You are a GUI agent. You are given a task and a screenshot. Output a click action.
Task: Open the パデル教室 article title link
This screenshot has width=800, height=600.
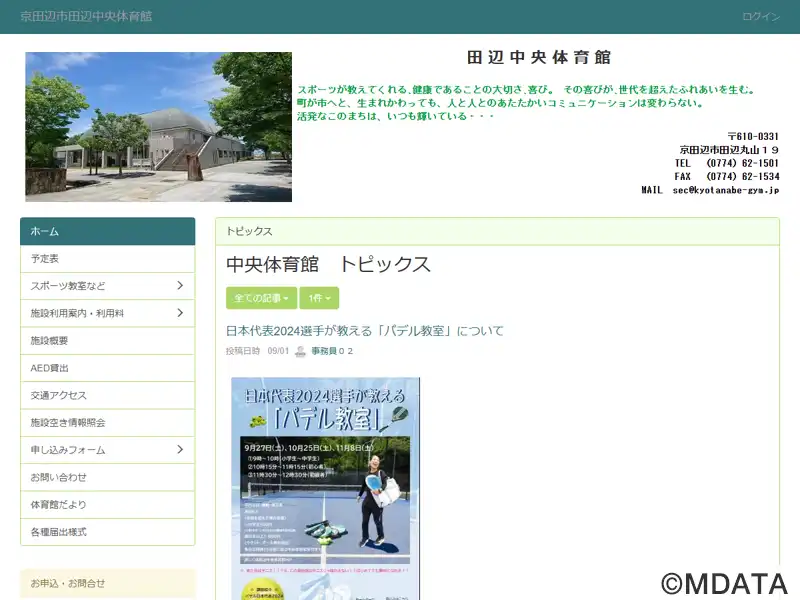[x=365, y=331]
